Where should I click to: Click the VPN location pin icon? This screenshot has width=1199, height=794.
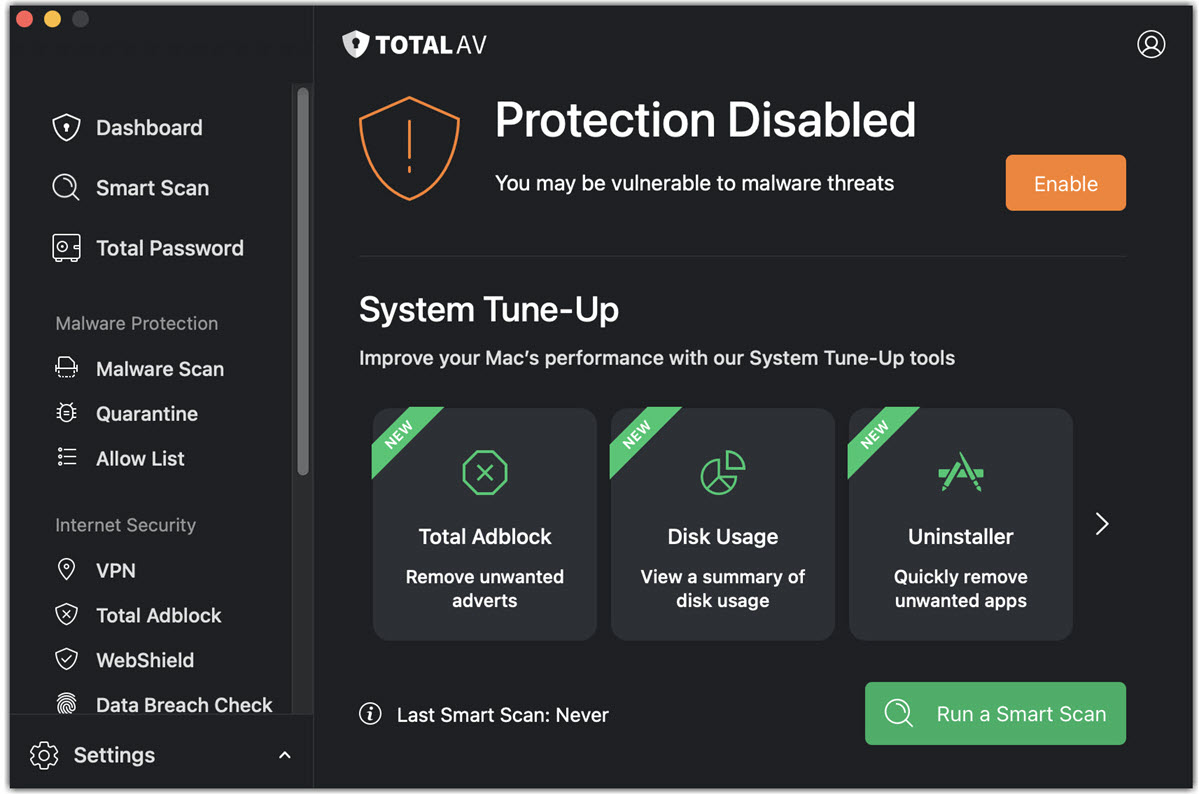66,570
